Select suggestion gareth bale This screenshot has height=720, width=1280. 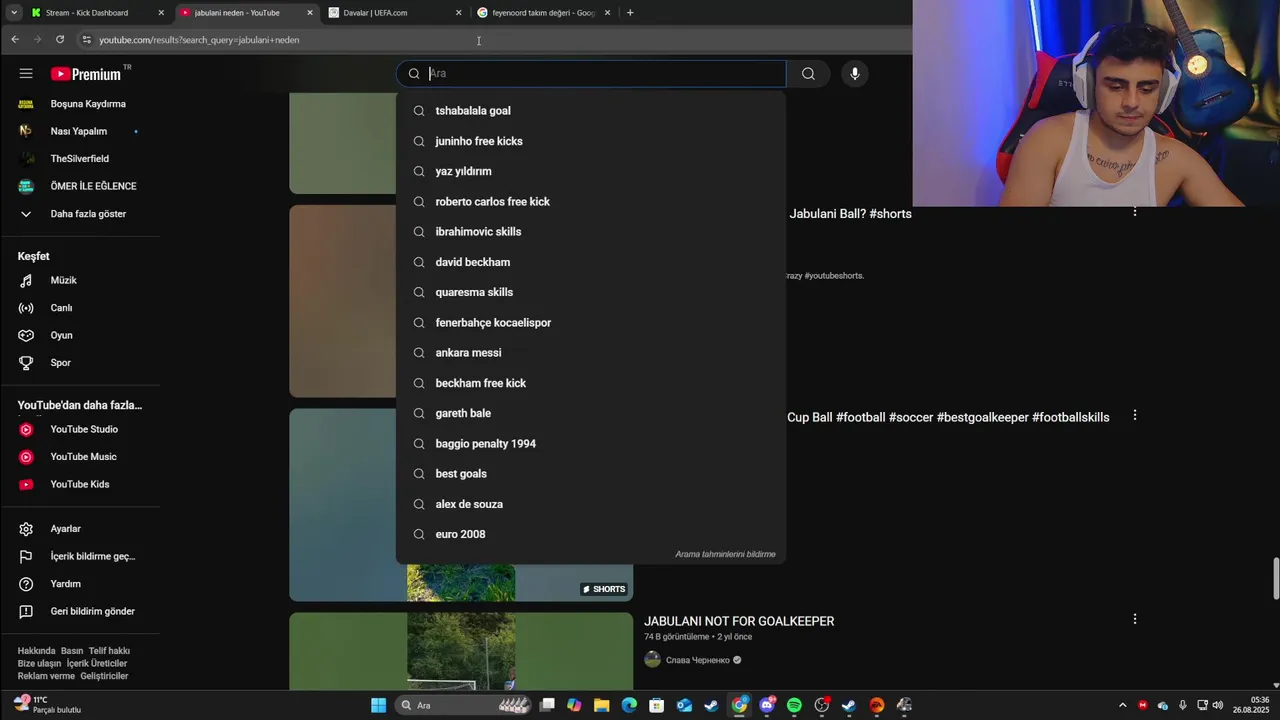[x=591, y=413]
